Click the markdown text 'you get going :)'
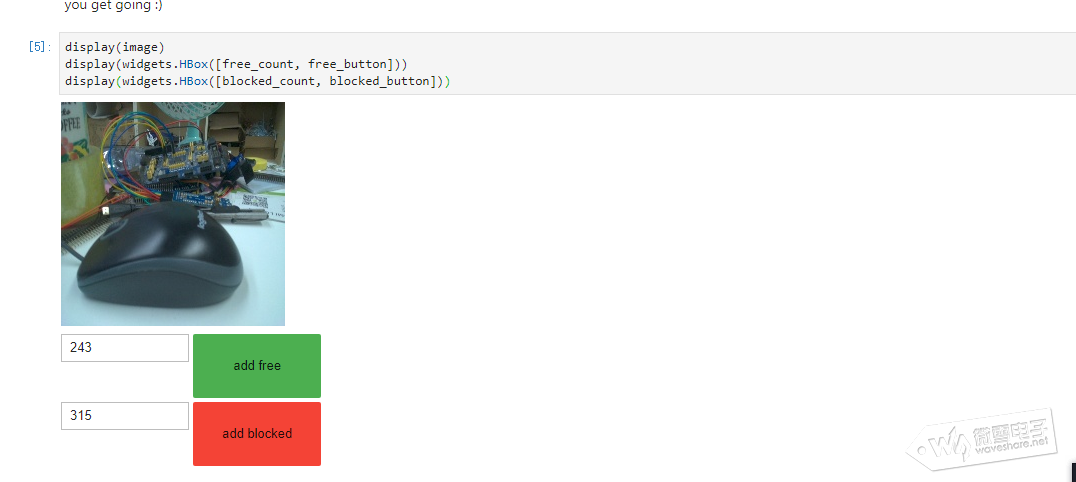This screenshot has width=1076, height=482. click(x=113, y=6)
